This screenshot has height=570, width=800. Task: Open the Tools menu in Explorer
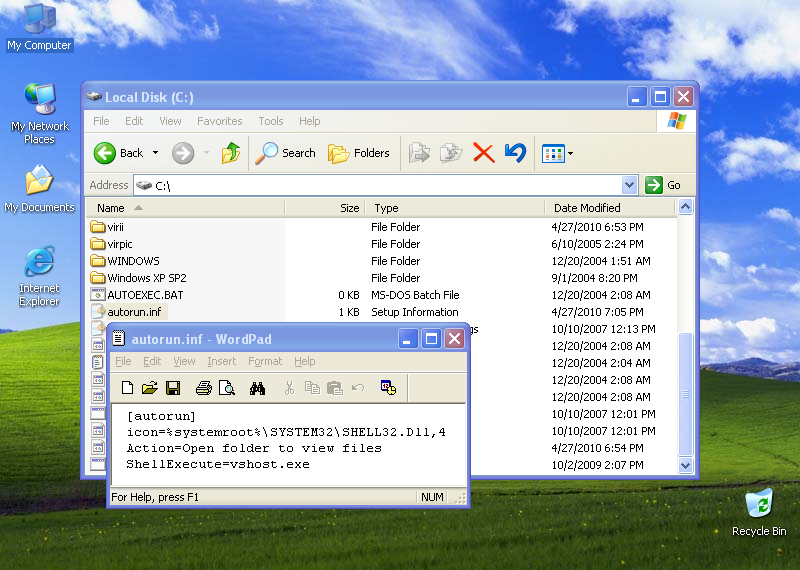click(x=270, y=121)
